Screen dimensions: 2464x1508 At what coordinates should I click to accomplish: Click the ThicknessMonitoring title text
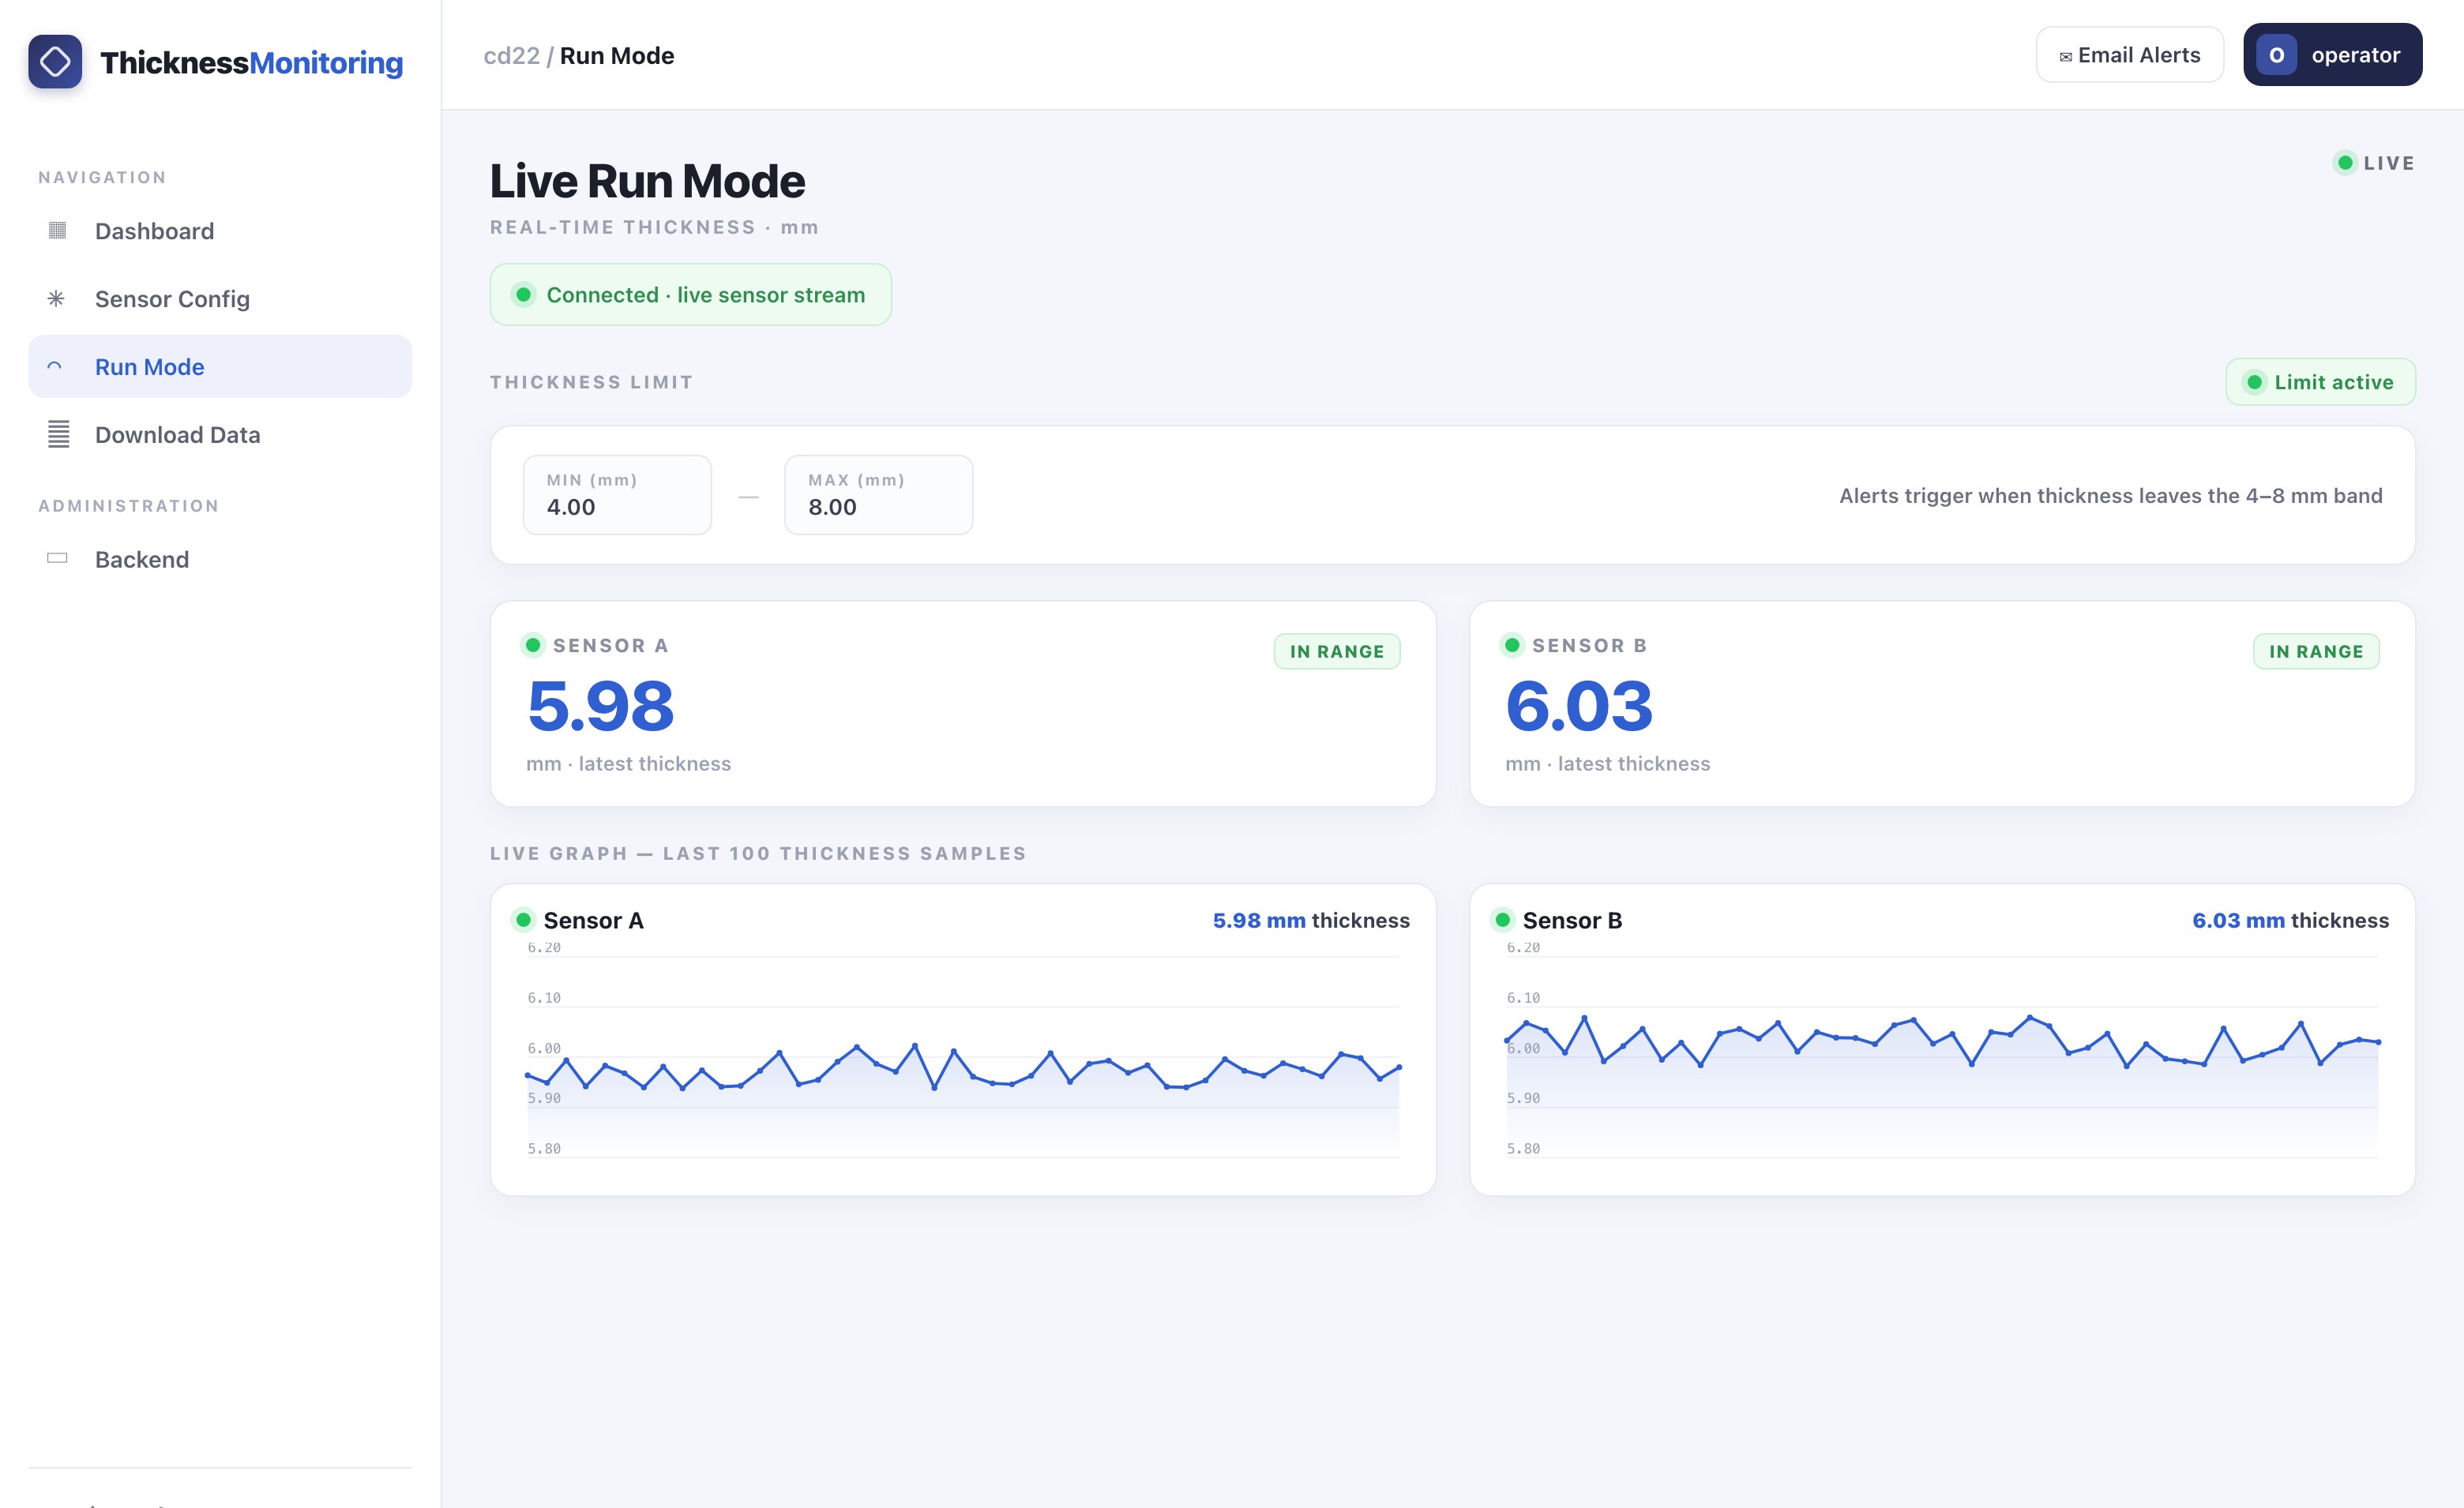point(252,62)
